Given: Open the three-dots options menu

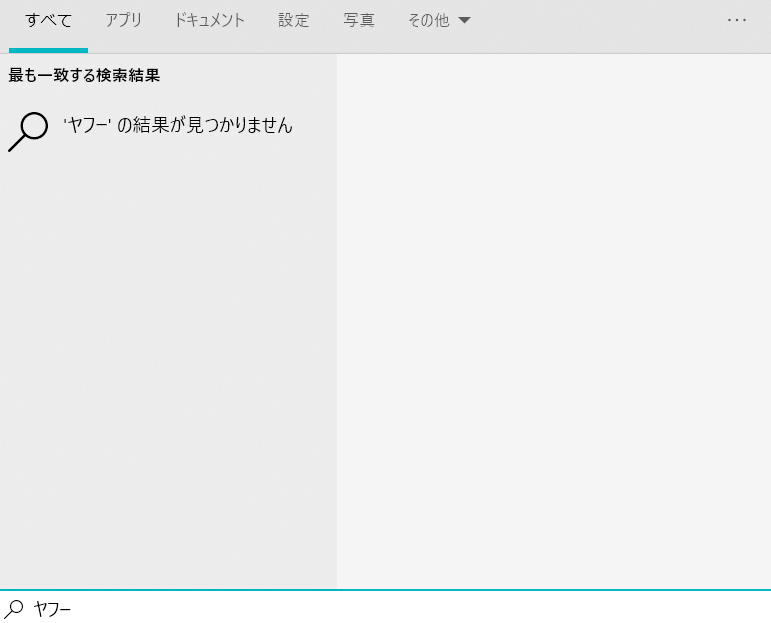Looking at the screenshot, I should 737,20.
